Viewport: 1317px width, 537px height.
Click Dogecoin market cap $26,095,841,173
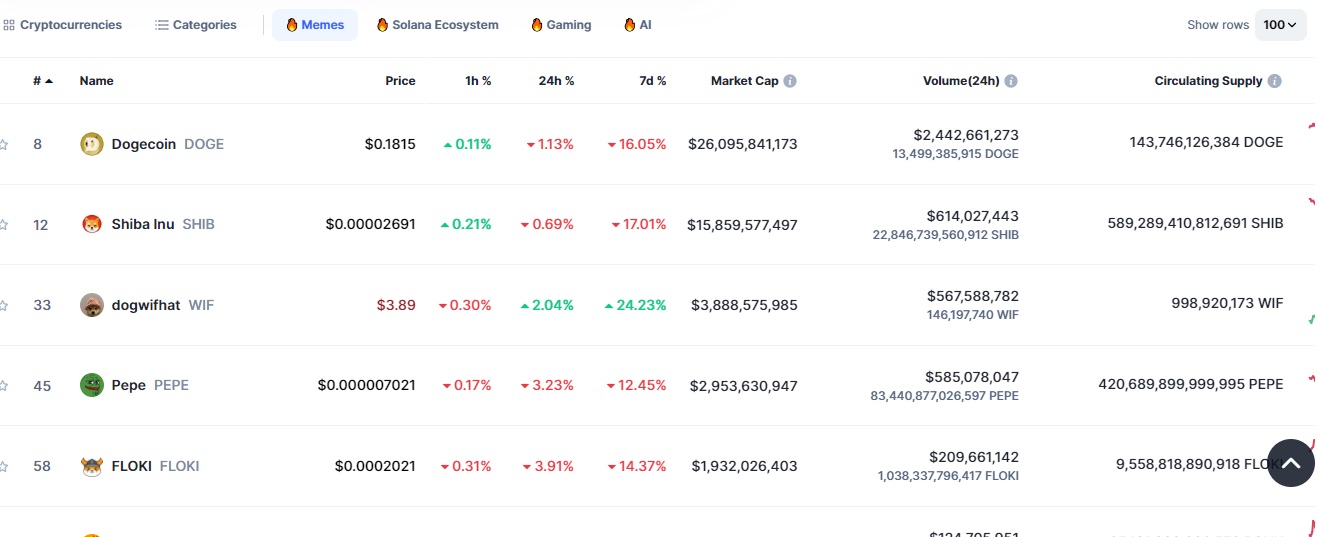(x=743, y=144)
